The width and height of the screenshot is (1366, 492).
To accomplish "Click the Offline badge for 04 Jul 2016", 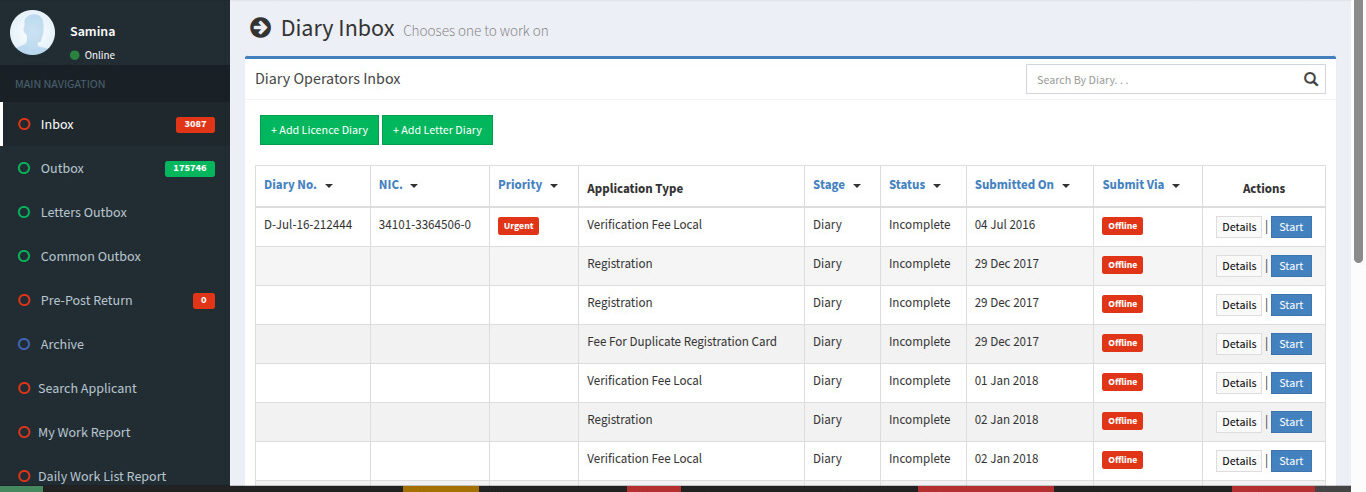I will coord(1122,226).
